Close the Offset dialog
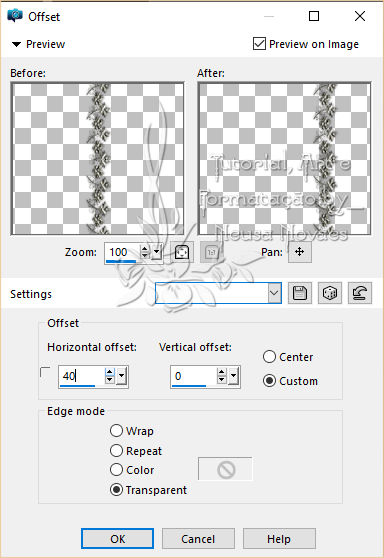This screenshot has height=558, width=384. (x=360, y=16)
